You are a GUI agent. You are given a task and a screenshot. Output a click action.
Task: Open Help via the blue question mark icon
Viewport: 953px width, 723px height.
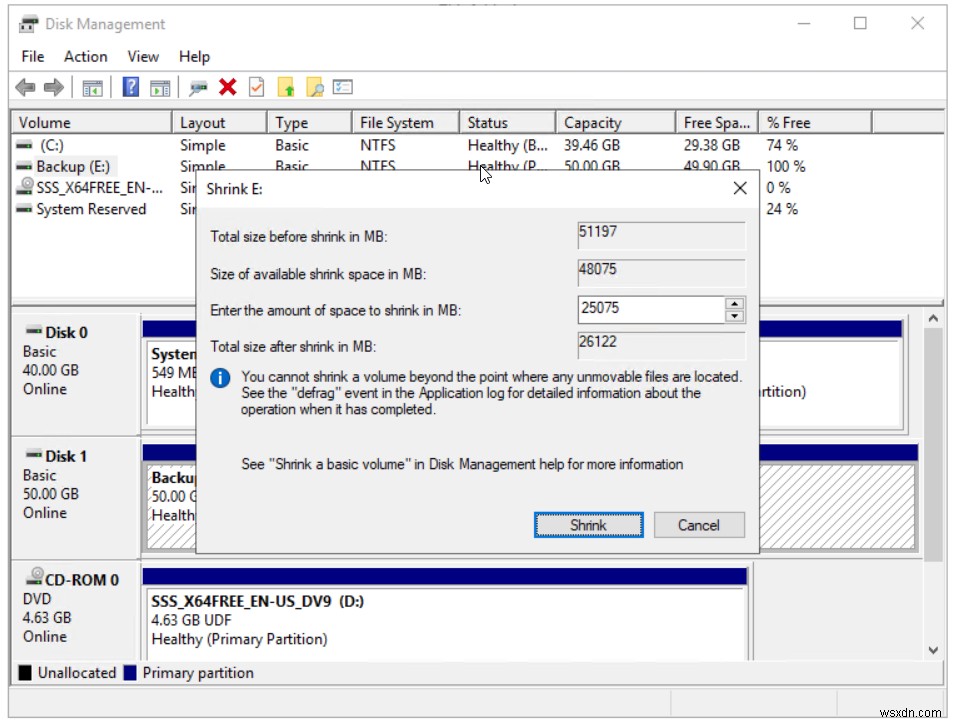click(x=130, y=87)
